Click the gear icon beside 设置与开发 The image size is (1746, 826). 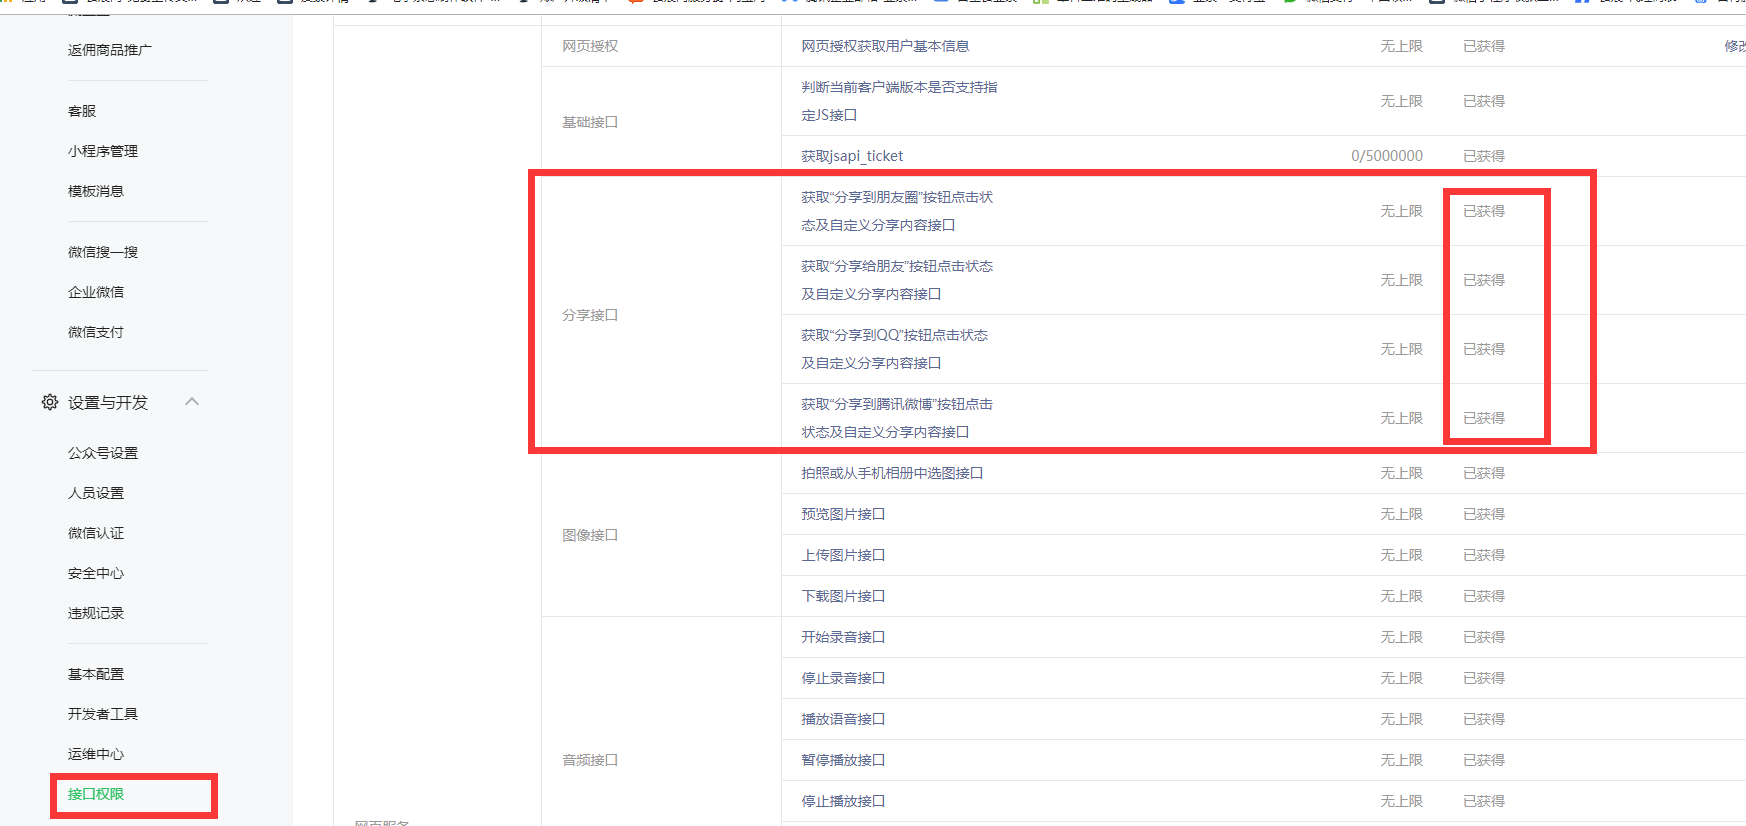tap(50, 402)
